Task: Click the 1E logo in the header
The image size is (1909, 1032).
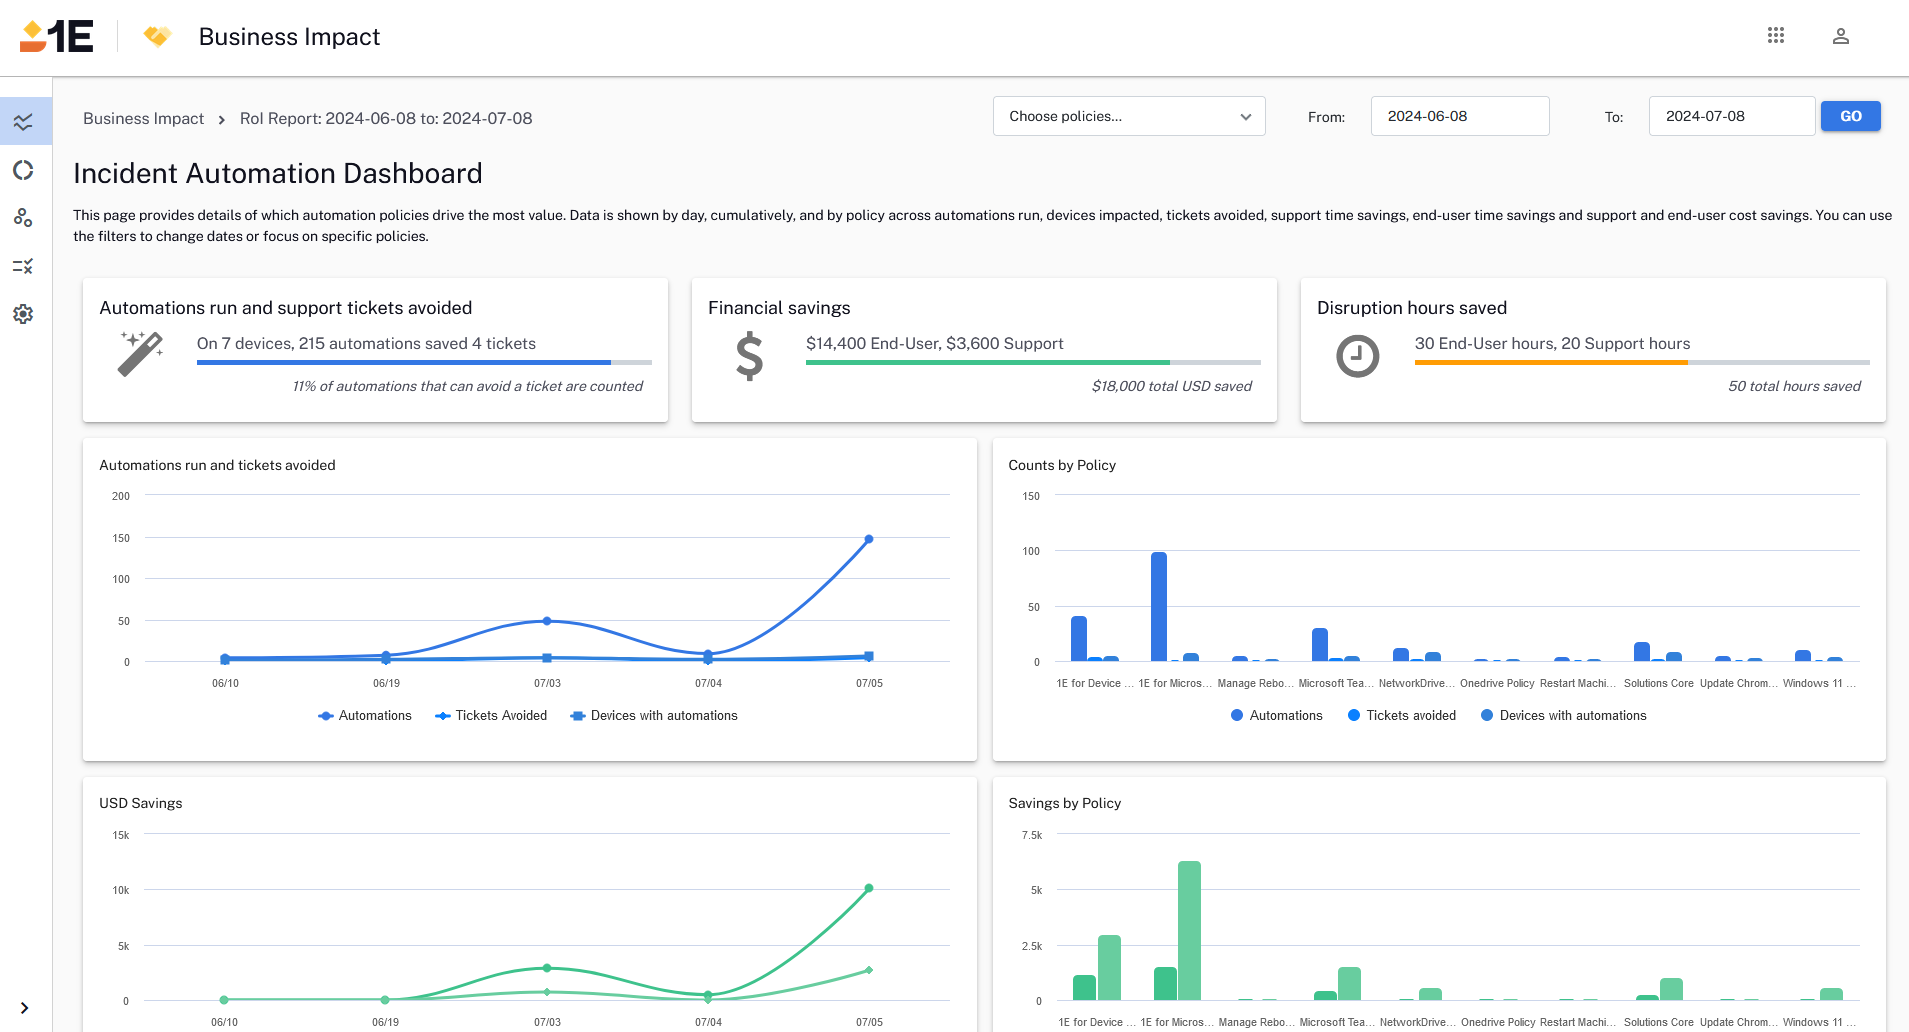Action: 57,37
